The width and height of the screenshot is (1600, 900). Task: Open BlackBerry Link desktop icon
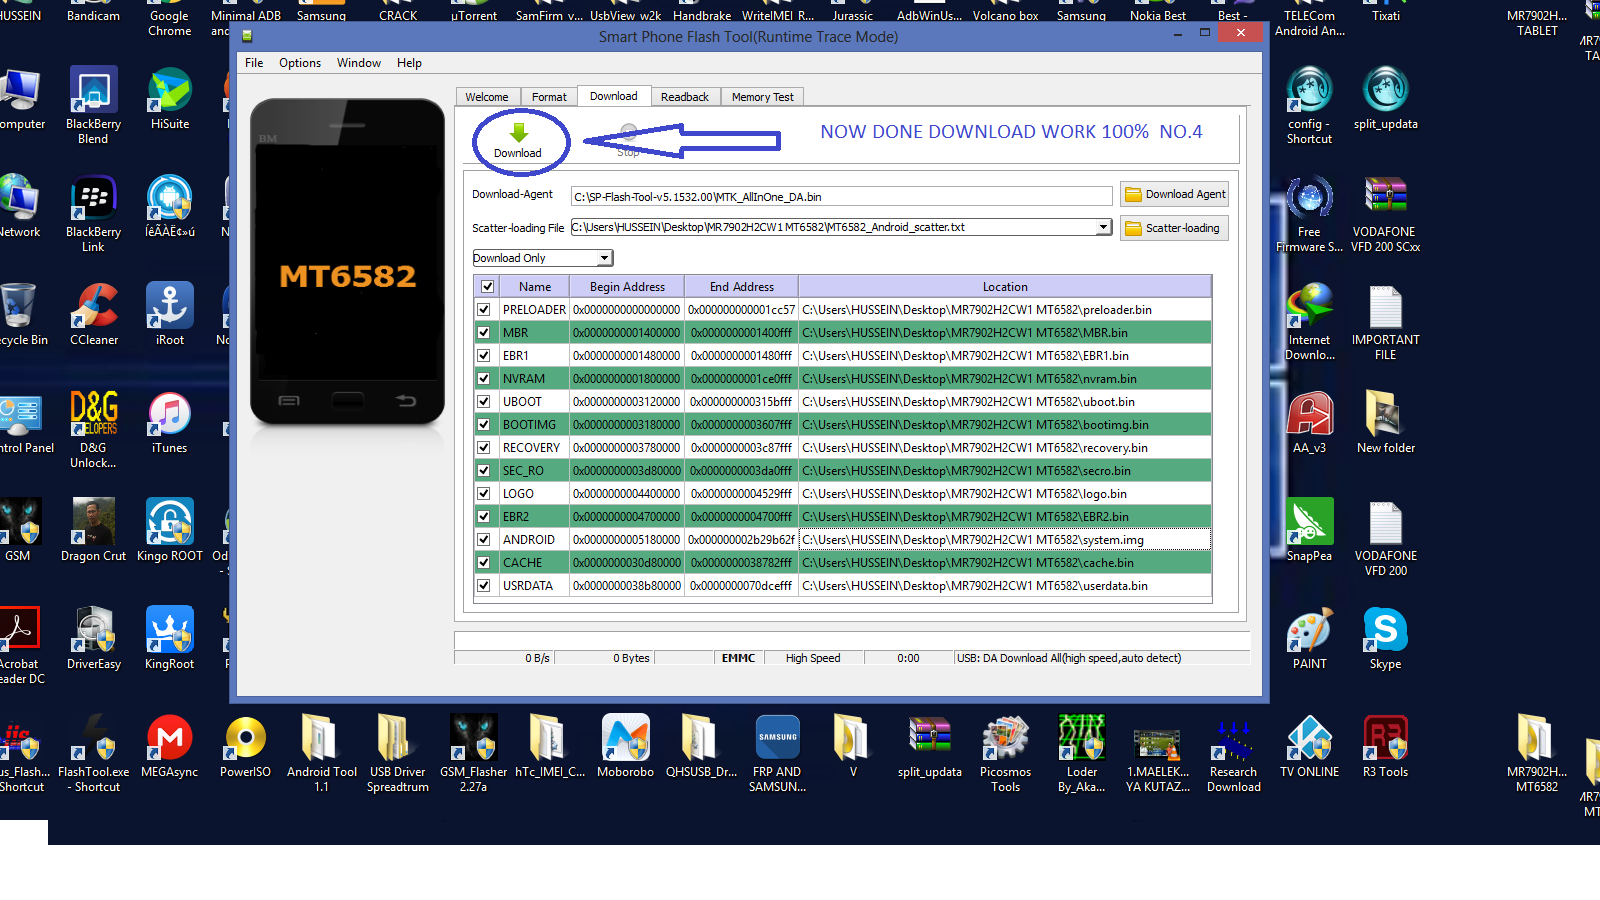coord(93,213)
